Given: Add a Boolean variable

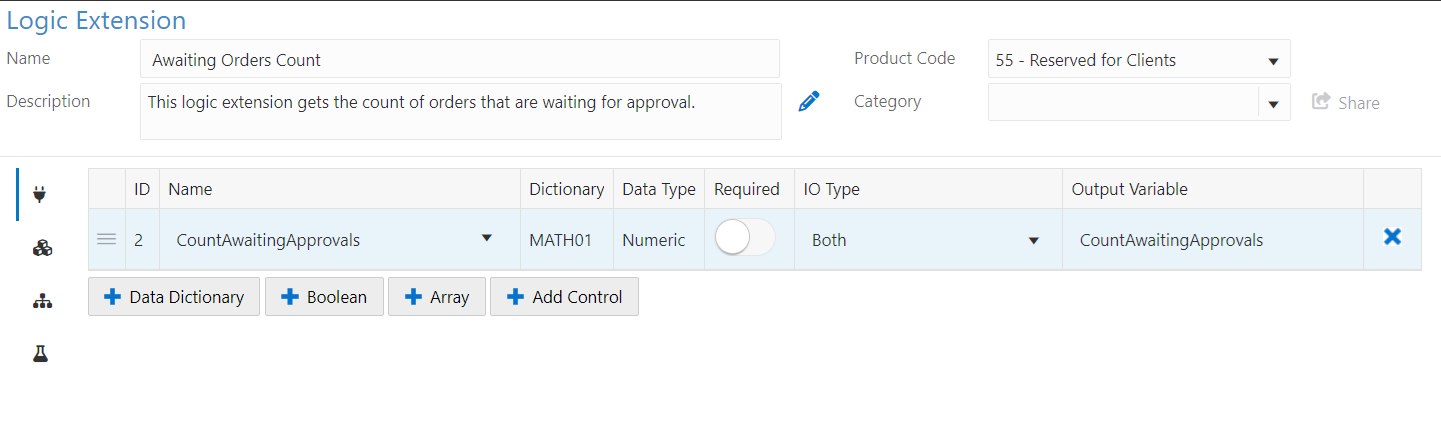Looking at the screenshot, I should [324, 297].
